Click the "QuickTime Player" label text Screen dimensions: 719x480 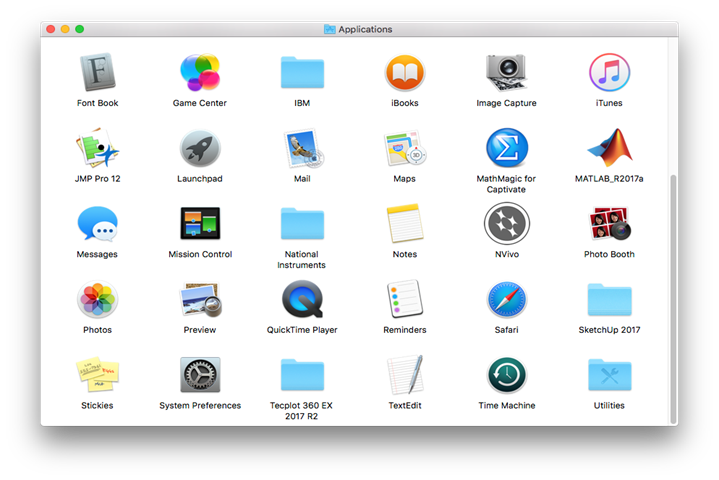coord(302,330)
